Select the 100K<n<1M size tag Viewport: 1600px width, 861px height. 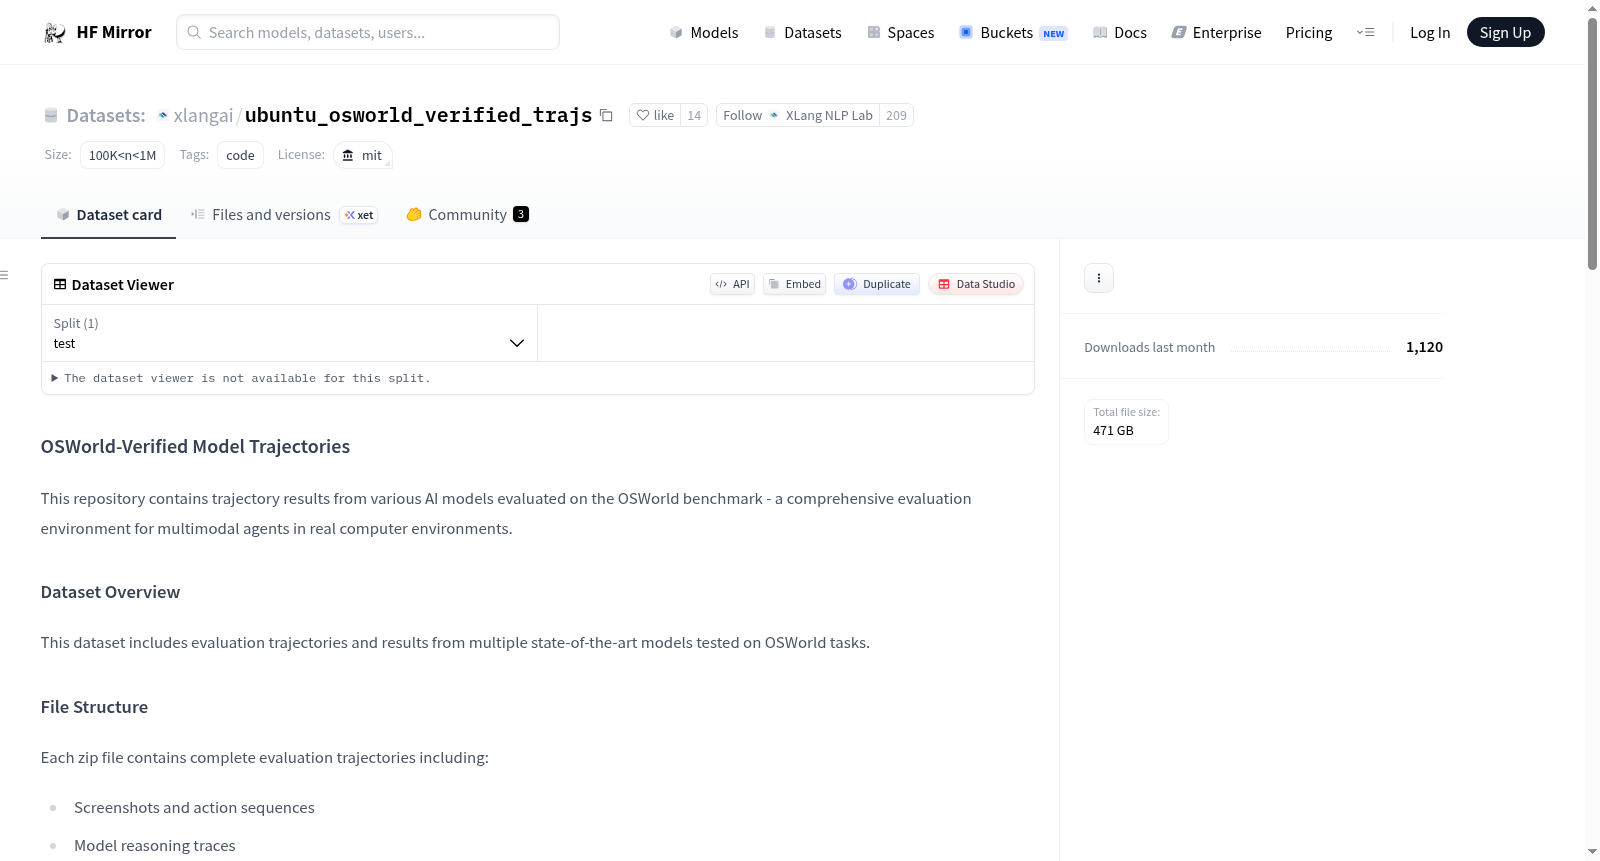click(x=122, y=155)
